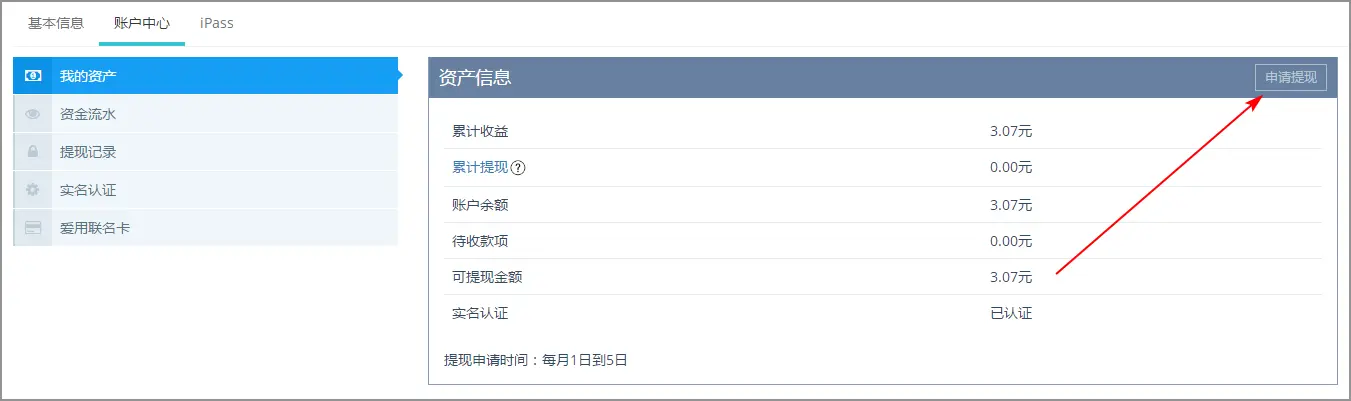Click the gear icon beside 实名认证
The width and height of the screenshot is (1351, 401).
(x=33, y=190)
